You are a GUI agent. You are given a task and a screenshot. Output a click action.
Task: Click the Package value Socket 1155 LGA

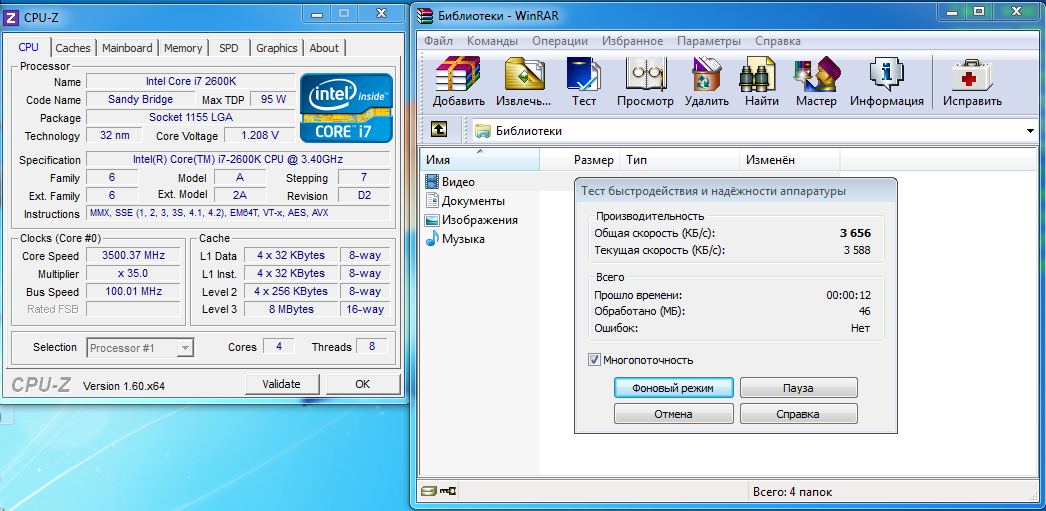(x=191, y=117)
